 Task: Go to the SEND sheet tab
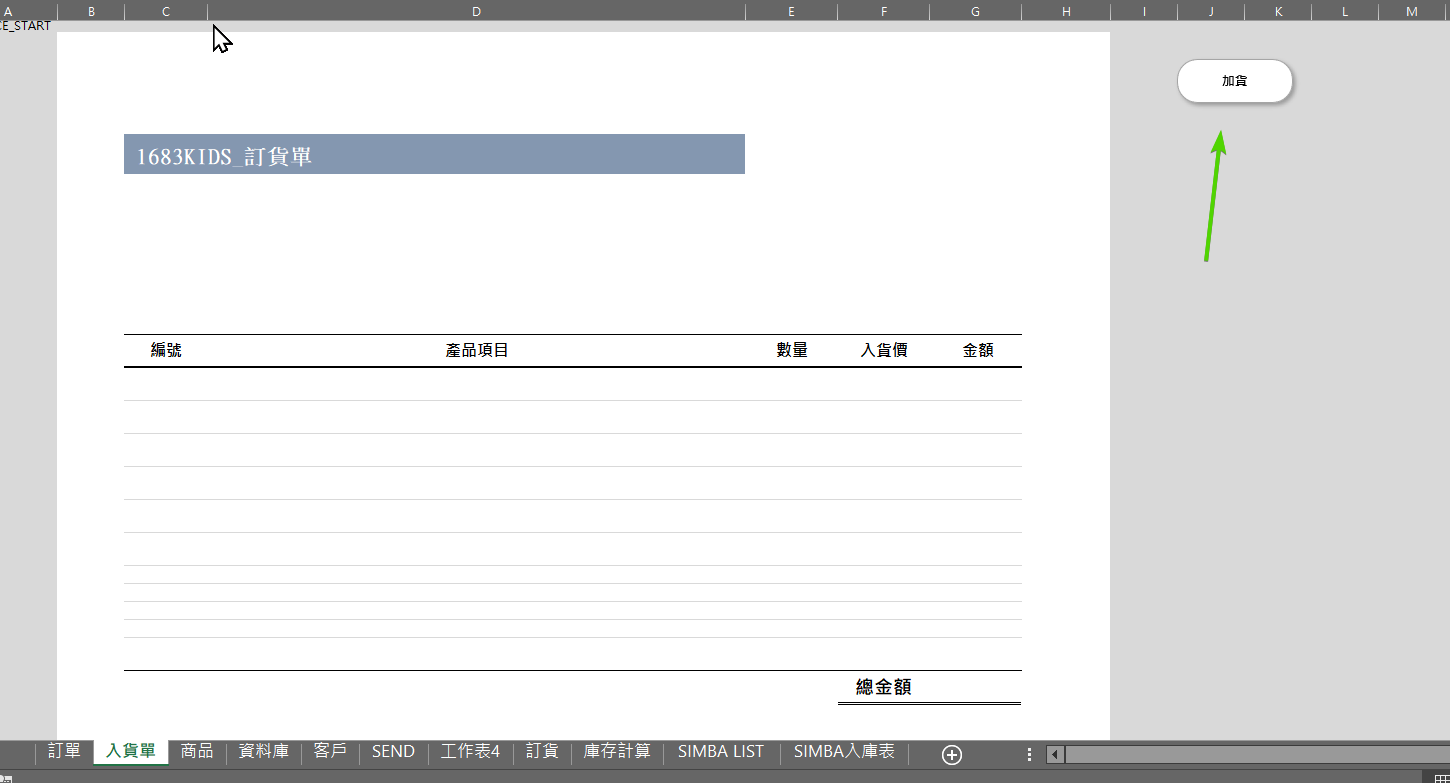coord(393,751)
